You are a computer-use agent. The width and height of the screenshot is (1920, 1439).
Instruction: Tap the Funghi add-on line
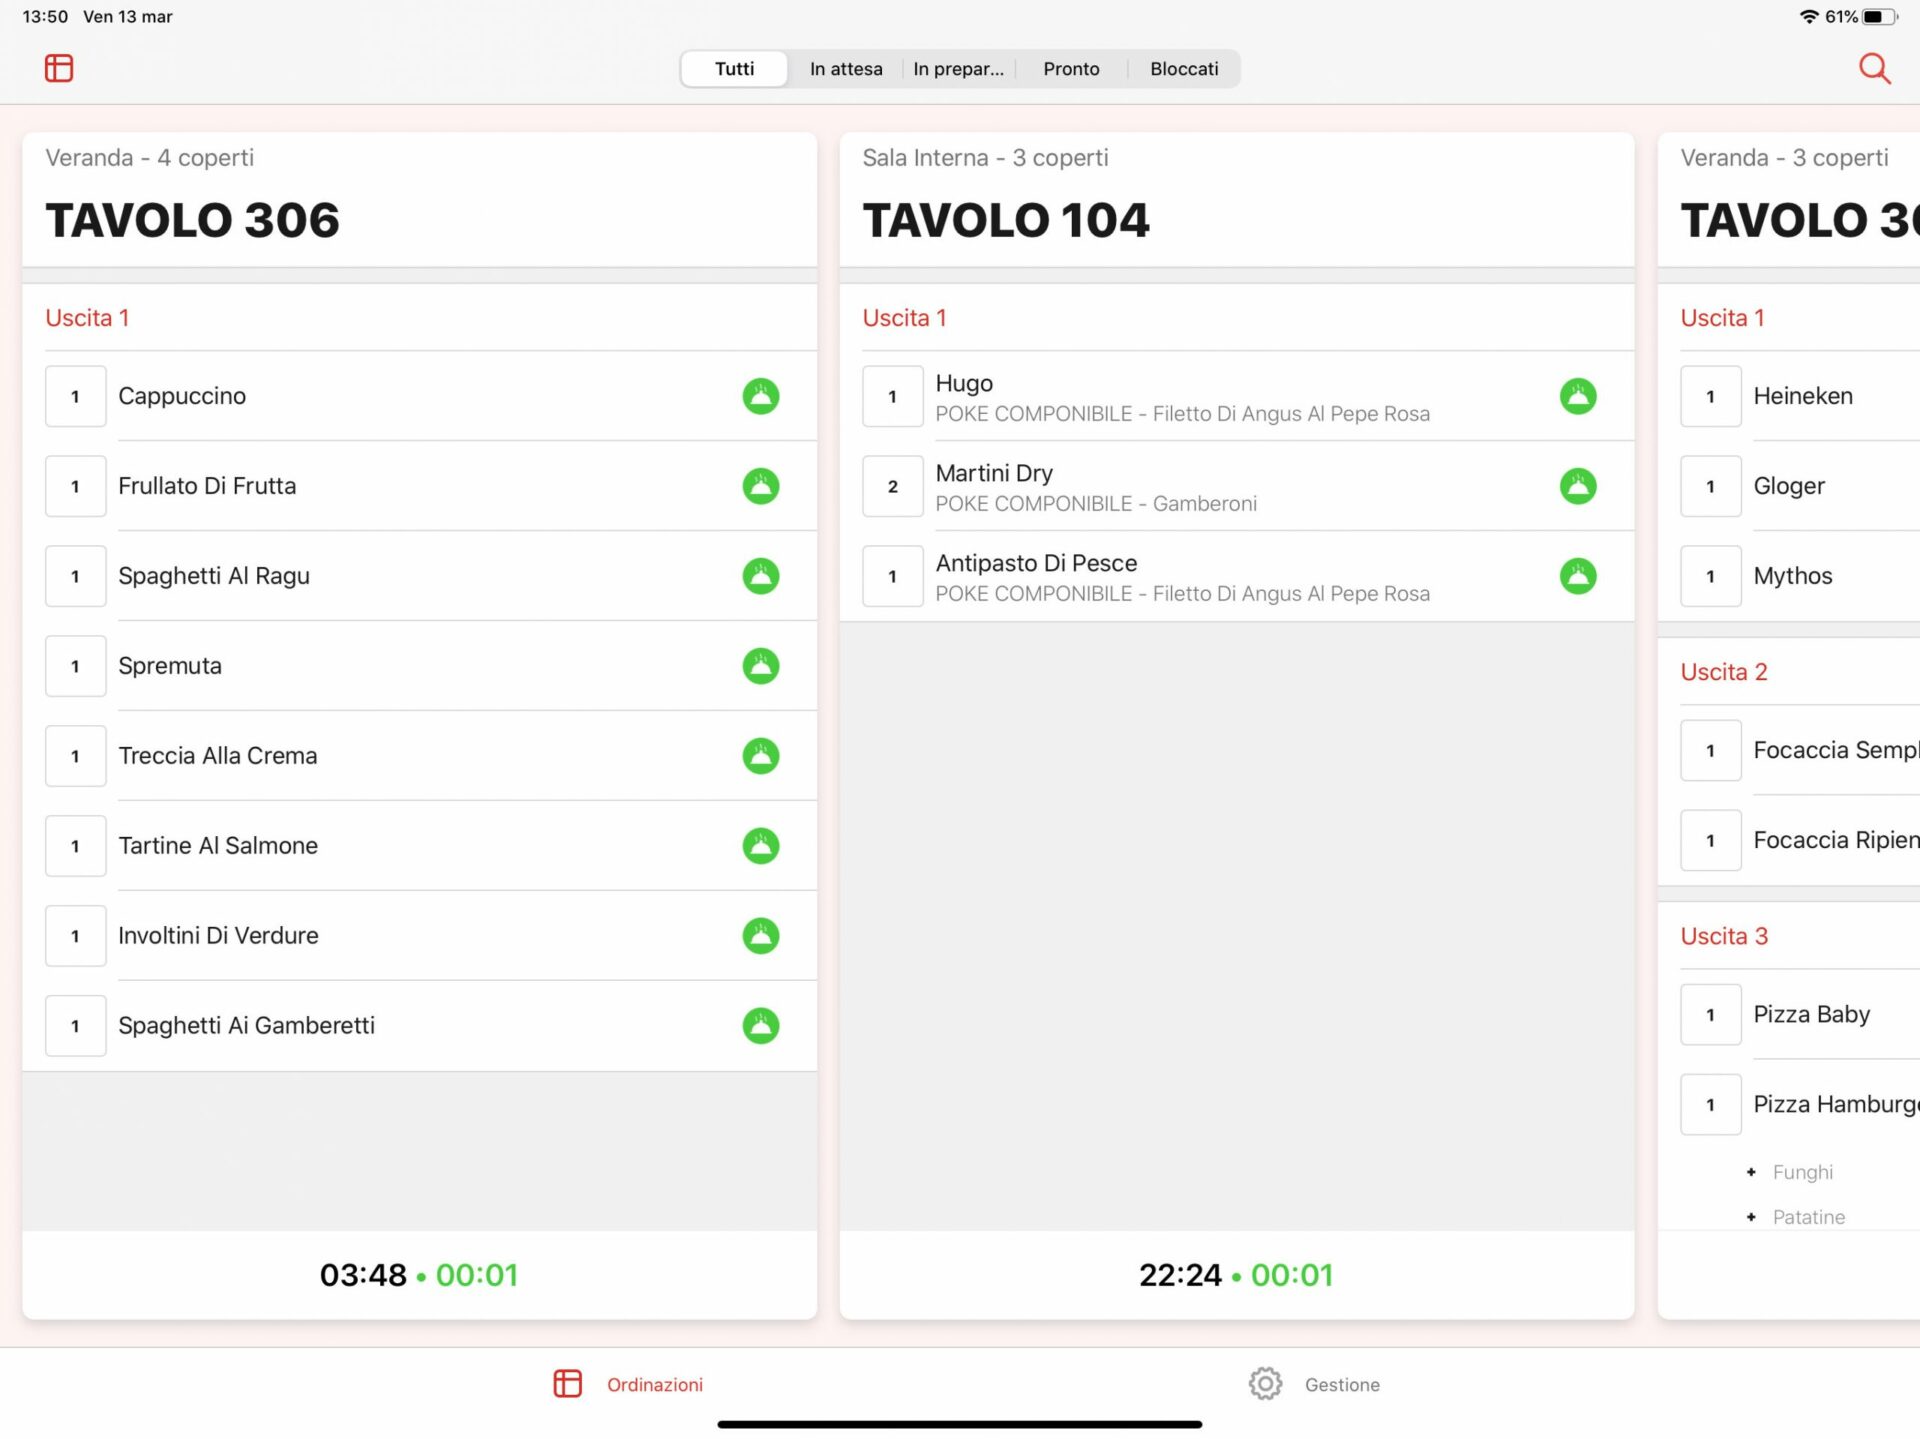(x=1802, y=1172)
